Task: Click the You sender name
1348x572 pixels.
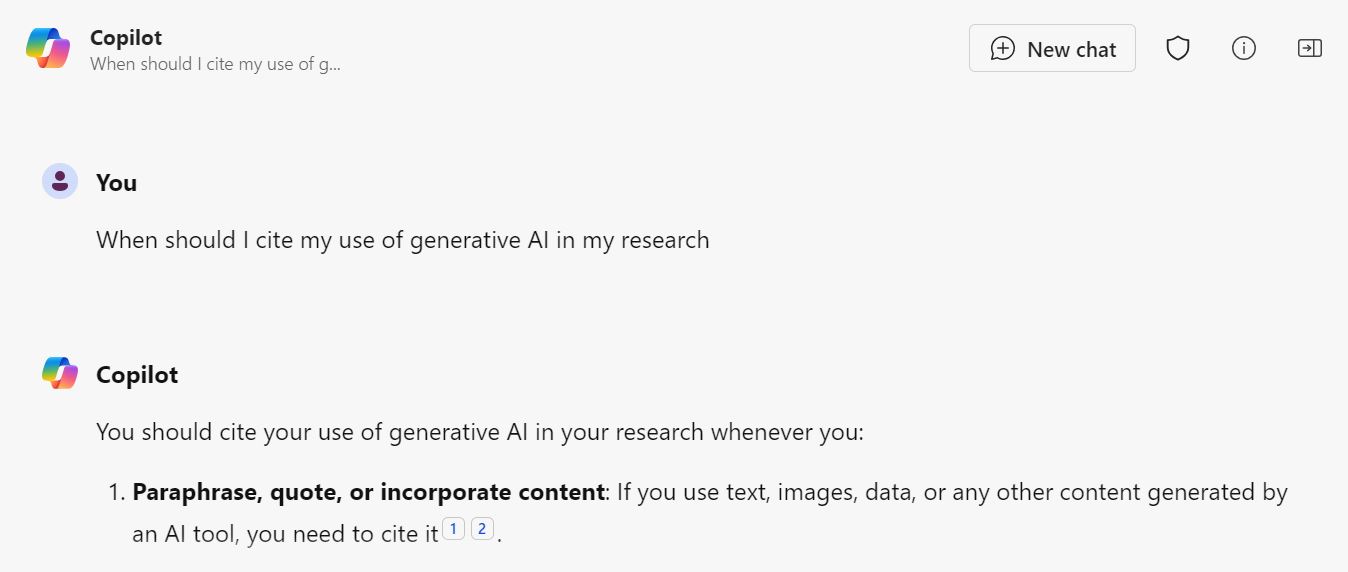Action: (x=116, y=183)
